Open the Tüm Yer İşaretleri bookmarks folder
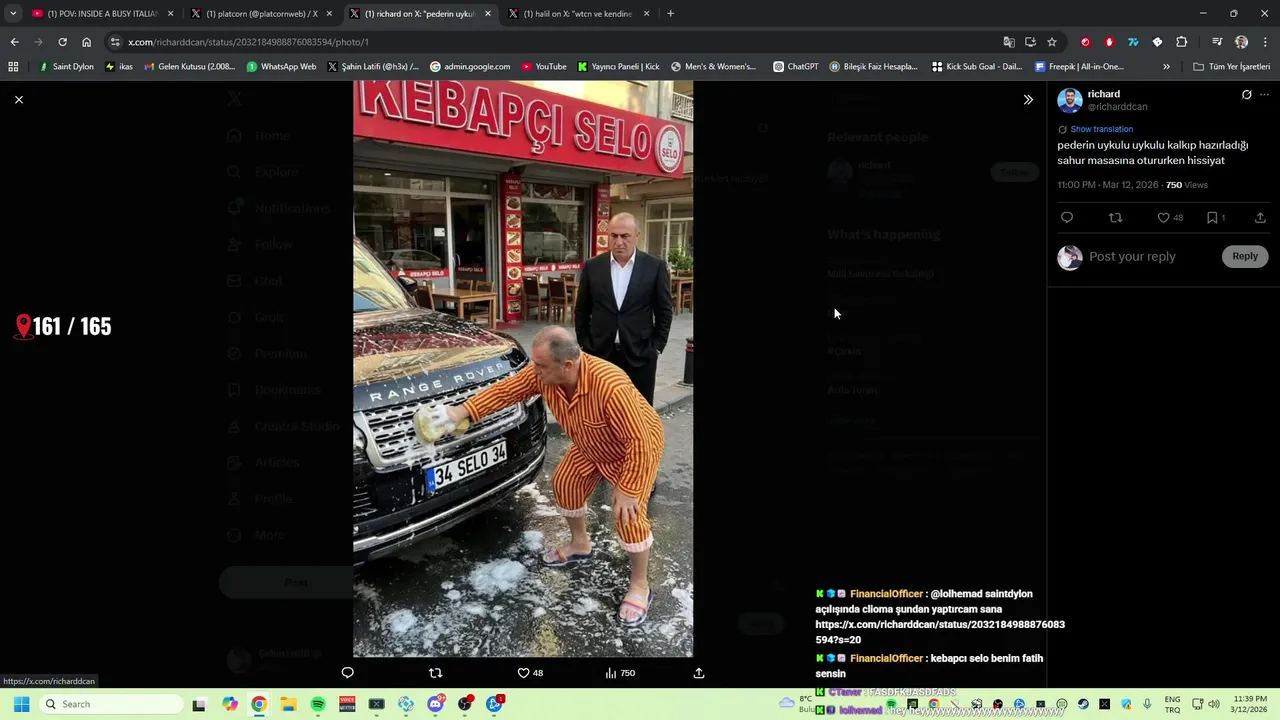The height and width of the screenshot is (720, 1280). click(x=1232, y=67)
